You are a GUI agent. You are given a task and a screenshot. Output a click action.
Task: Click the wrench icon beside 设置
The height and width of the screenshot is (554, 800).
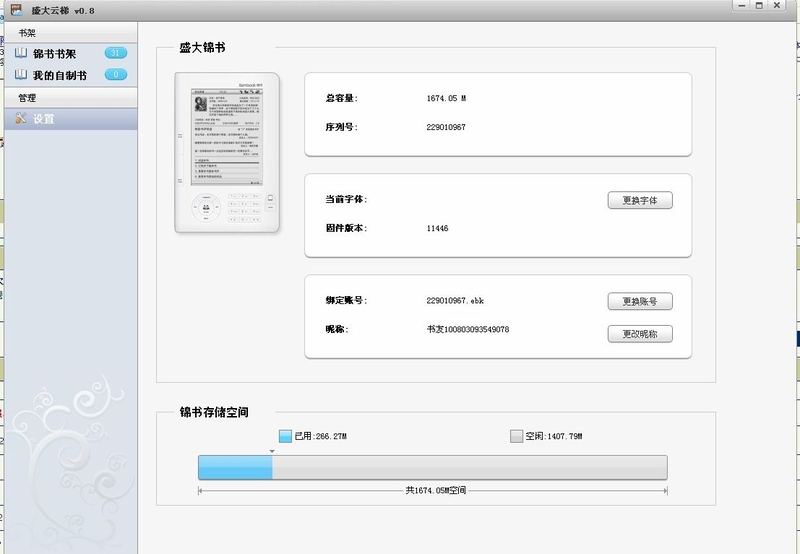pyautogui.click(x=20, y=118)
